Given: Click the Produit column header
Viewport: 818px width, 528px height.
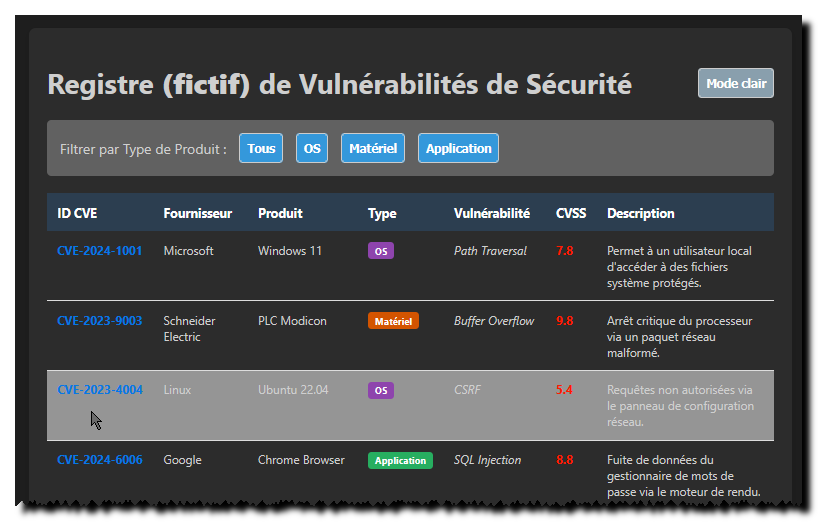Looking at the screenshot, I should (x=280, y=213).
